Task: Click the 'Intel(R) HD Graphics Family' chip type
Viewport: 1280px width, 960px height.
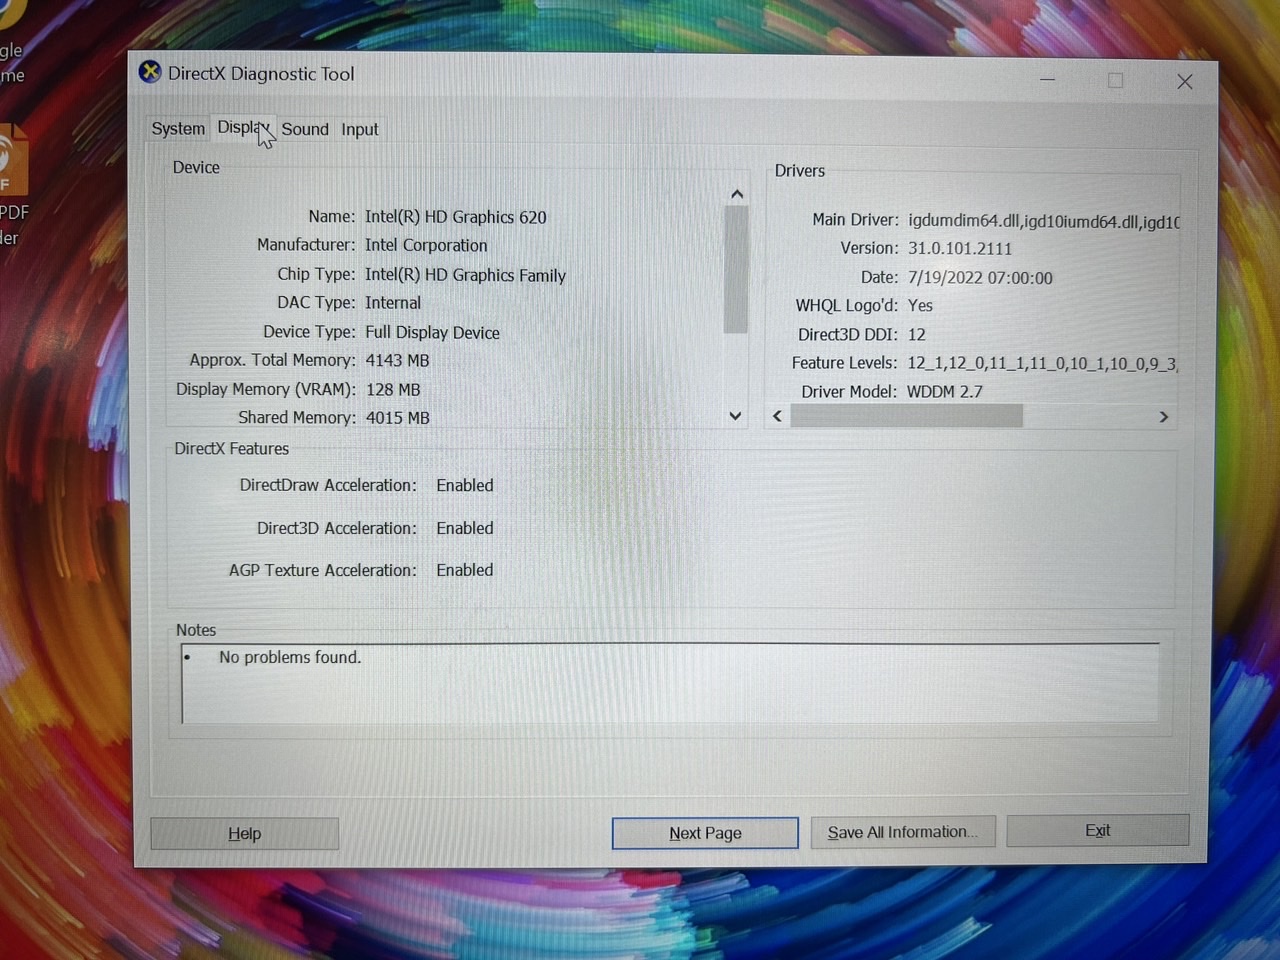Action: (465, 275)
